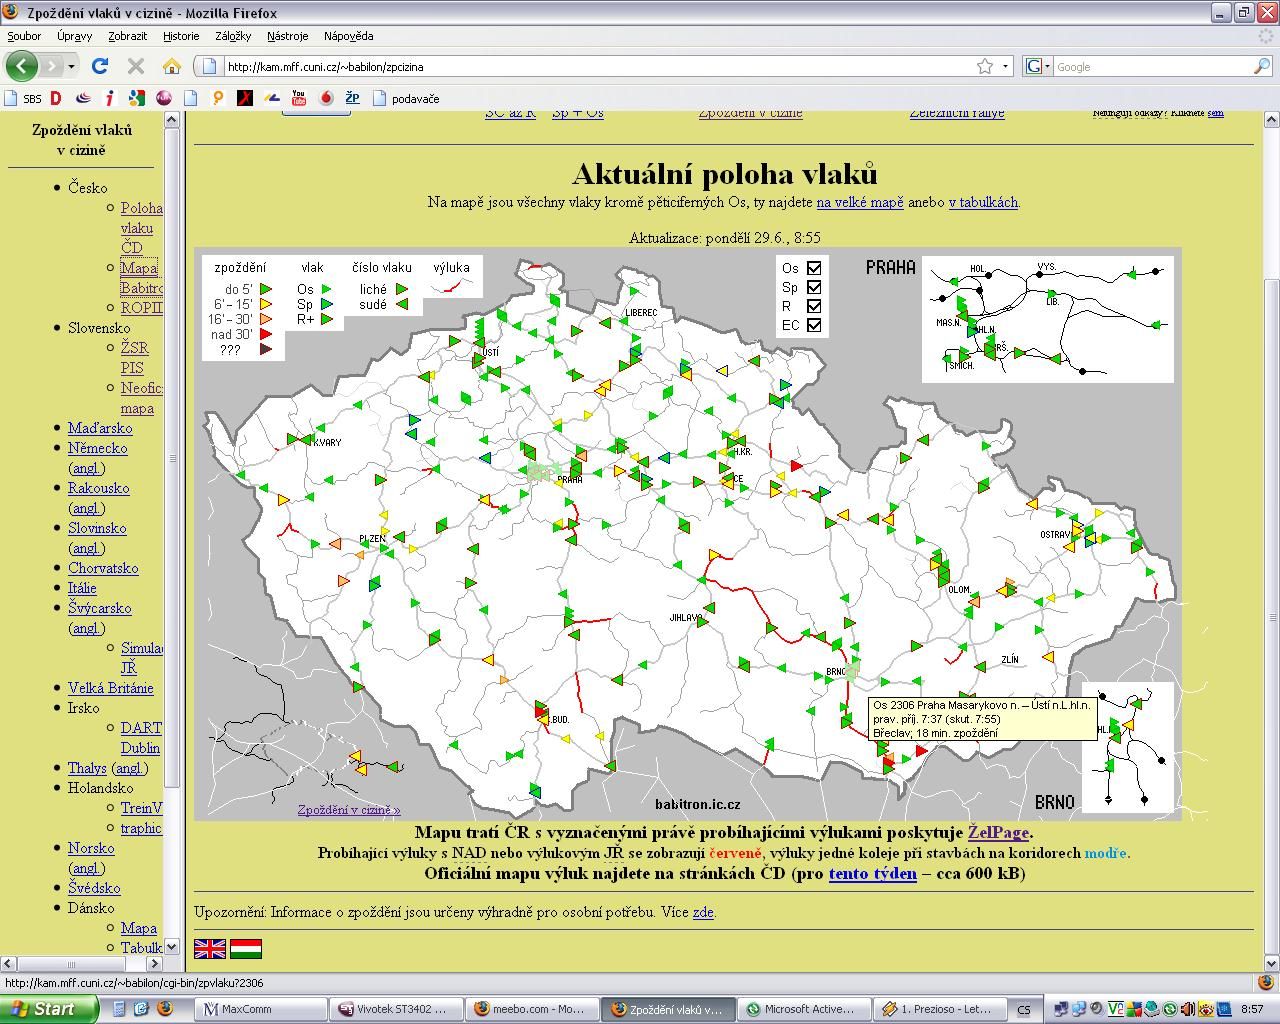Open the 'na velké mapě' link
Image resolution: width=1280 pixels, height=1024 pixels.
(x=859, y=202)
